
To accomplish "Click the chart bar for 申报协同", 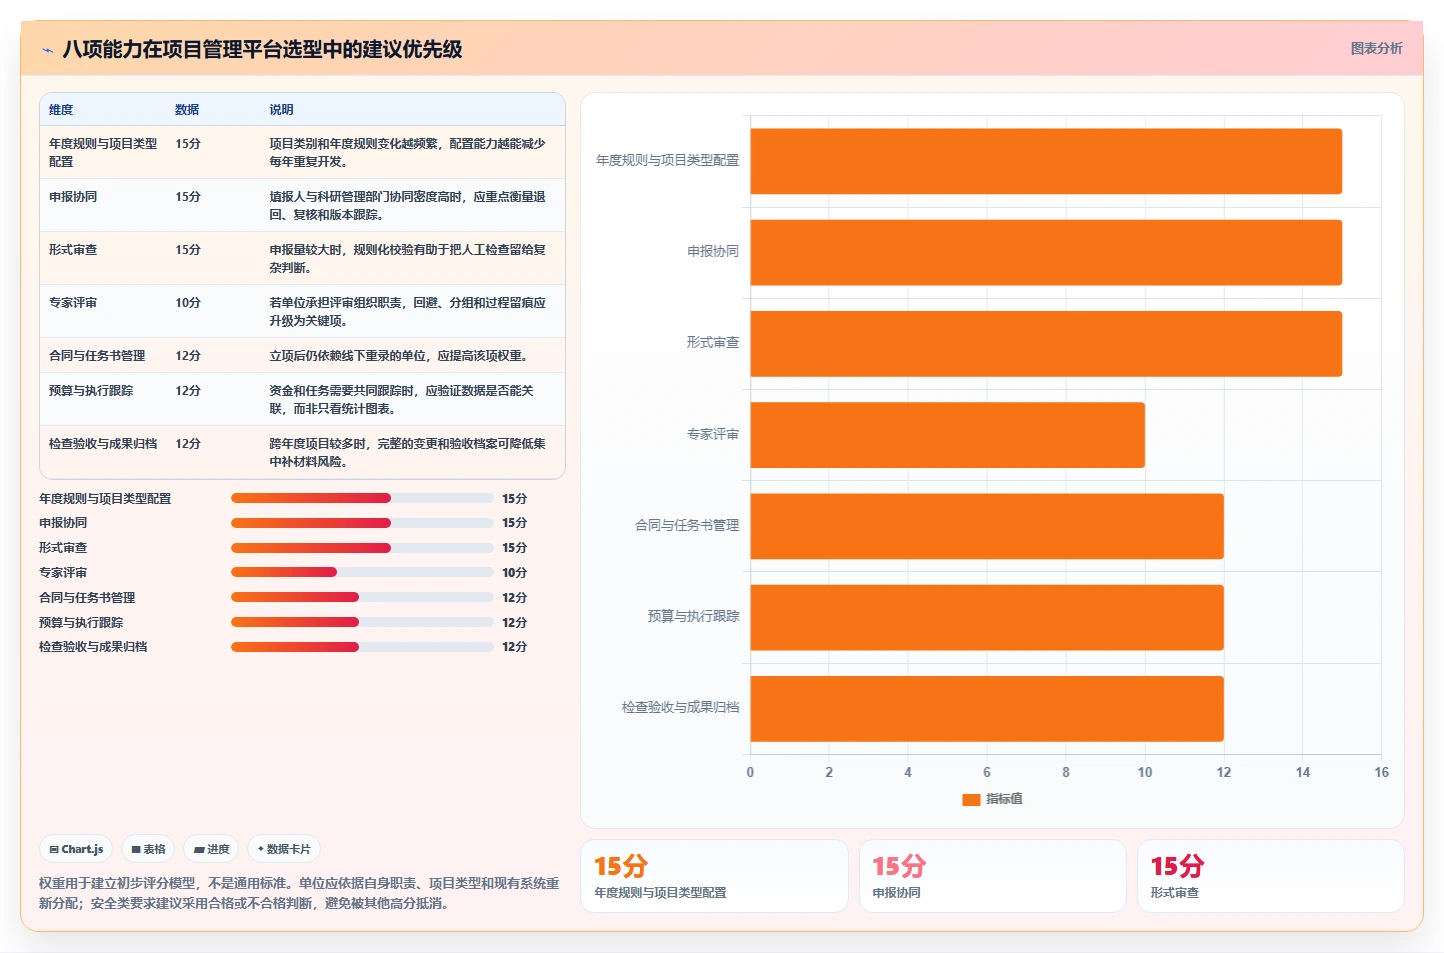I will point(1046,252).
